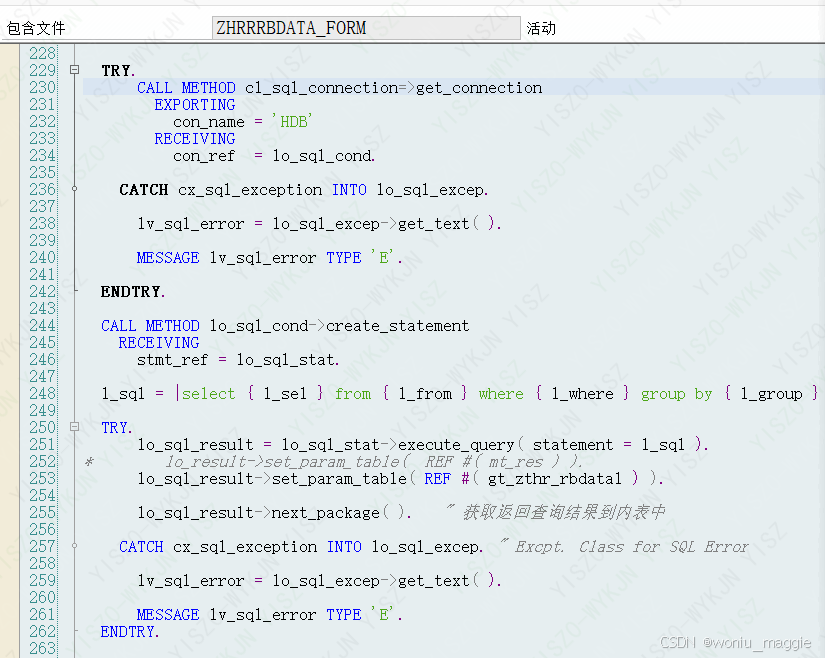Click line number 230 in the gutter

(42, 87)
